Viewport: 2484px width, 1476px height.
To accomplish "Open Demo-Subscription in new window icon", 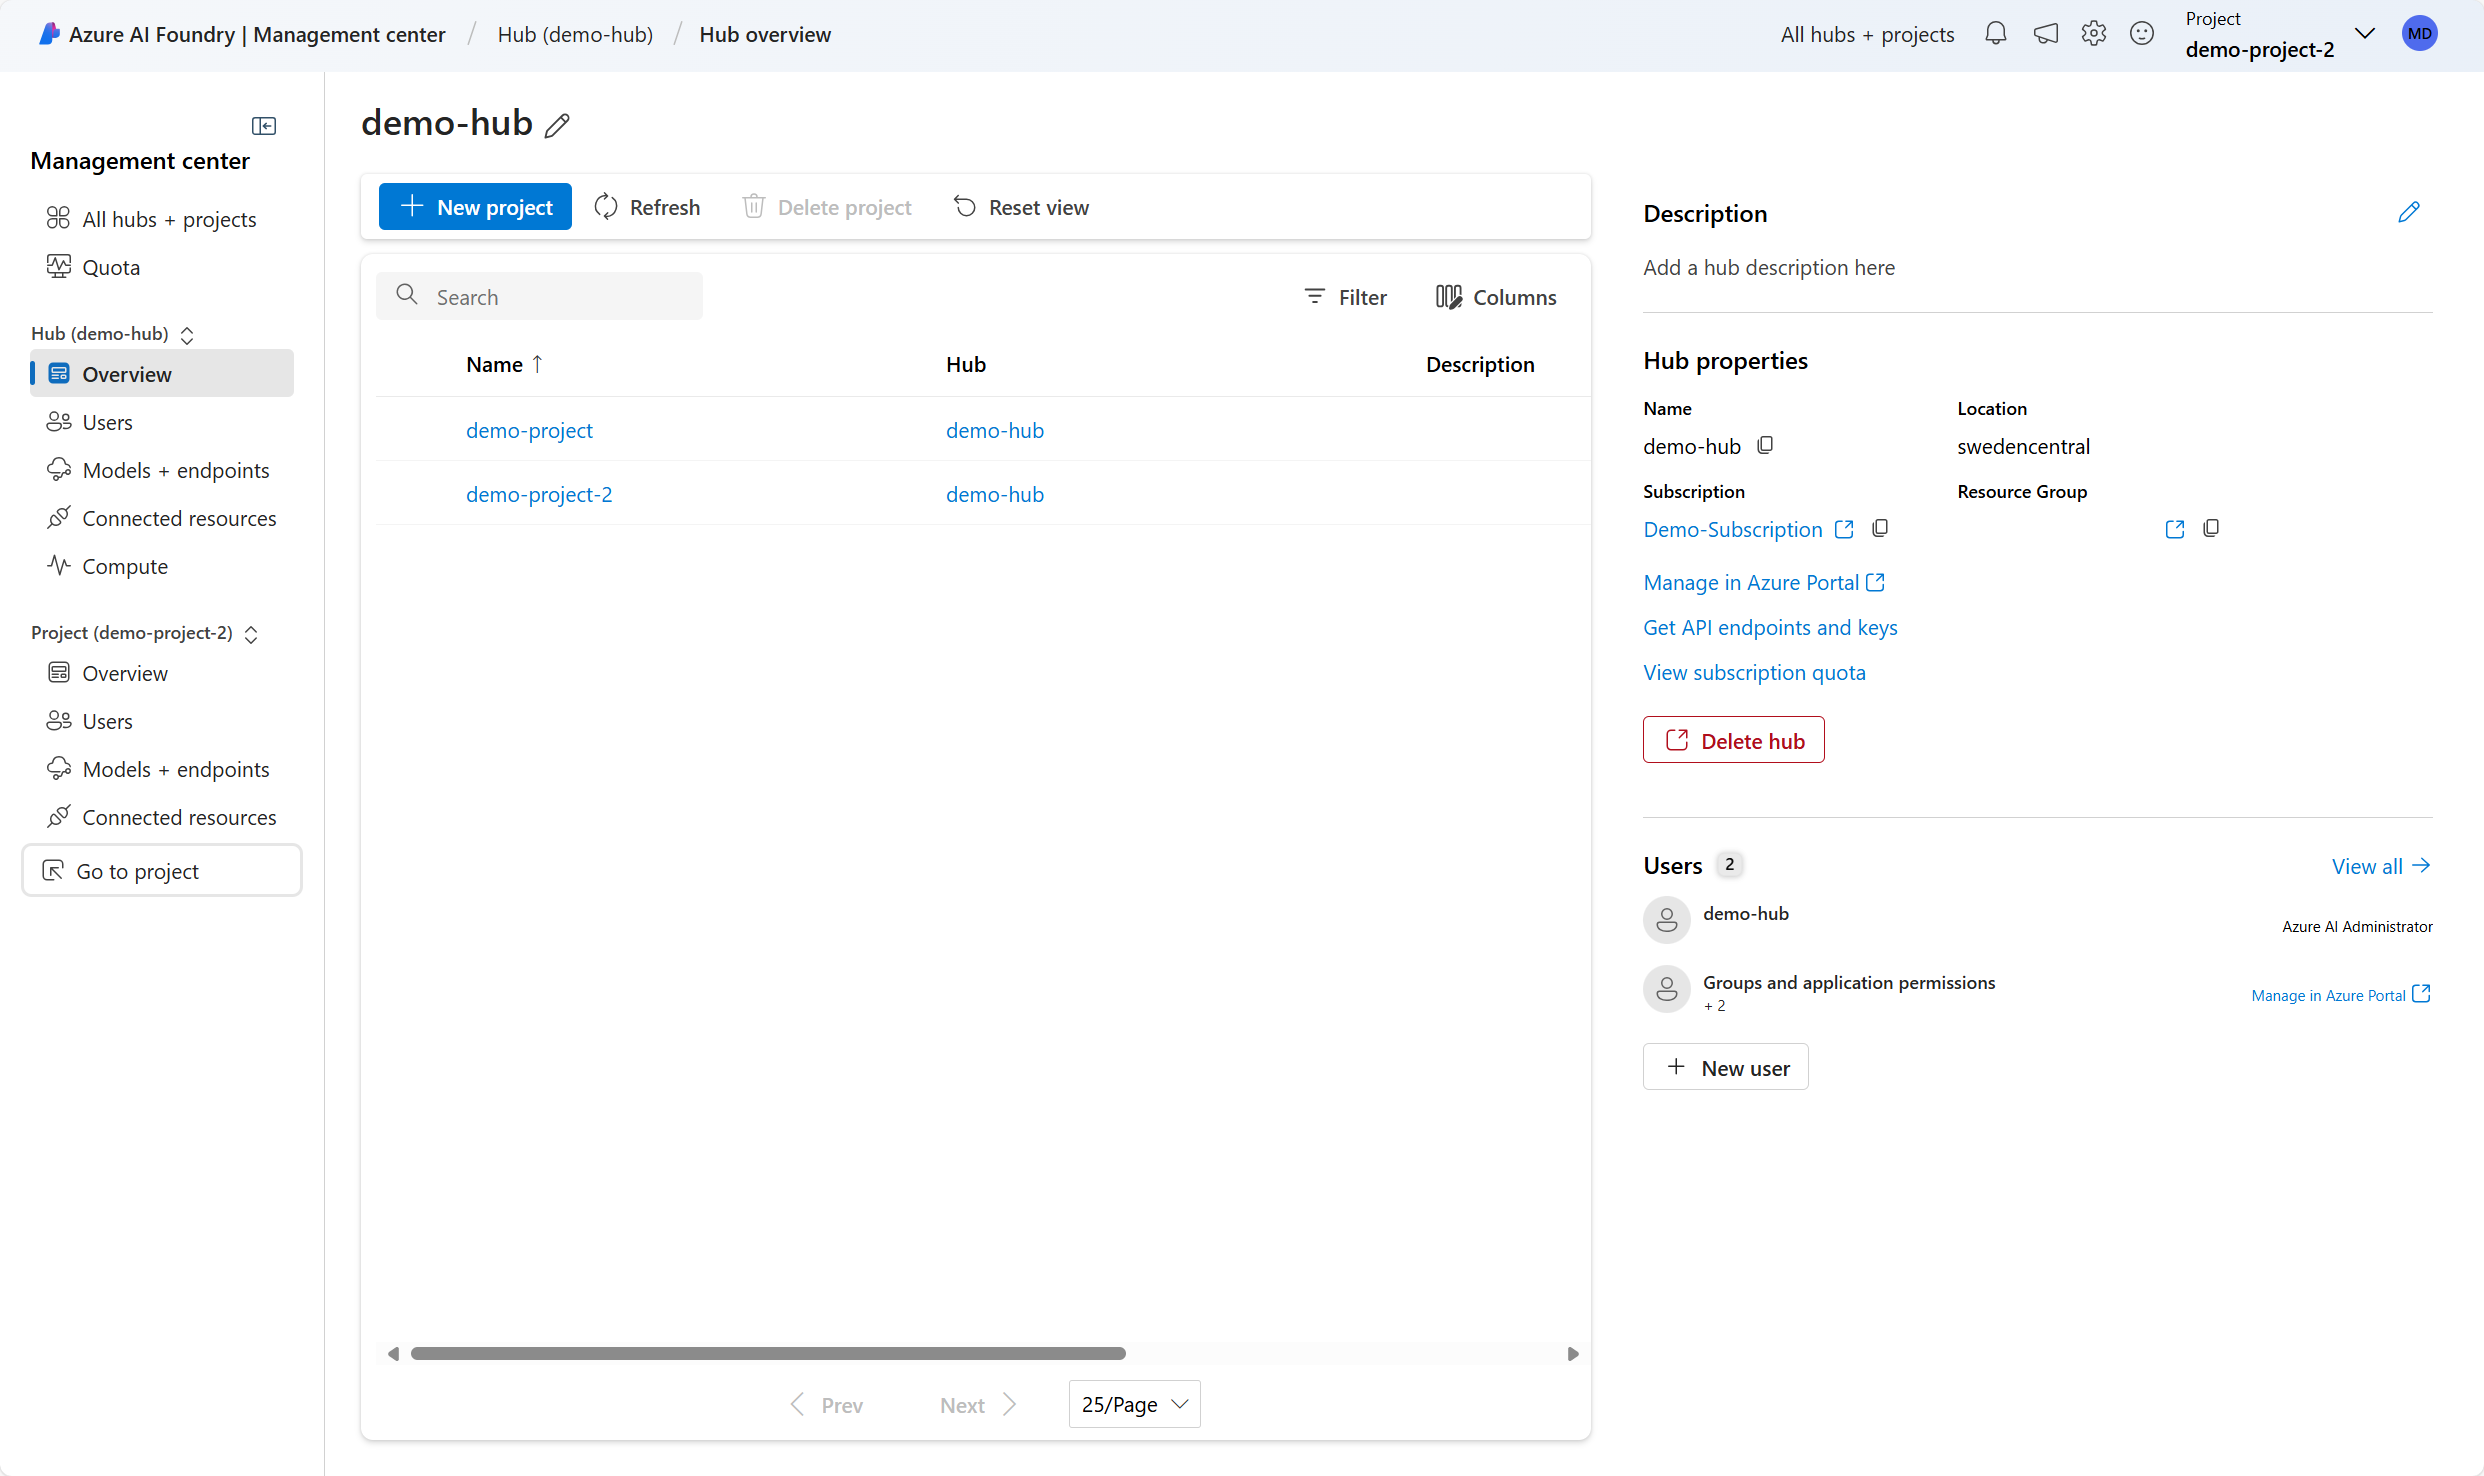I will [x=1844, y=529].
